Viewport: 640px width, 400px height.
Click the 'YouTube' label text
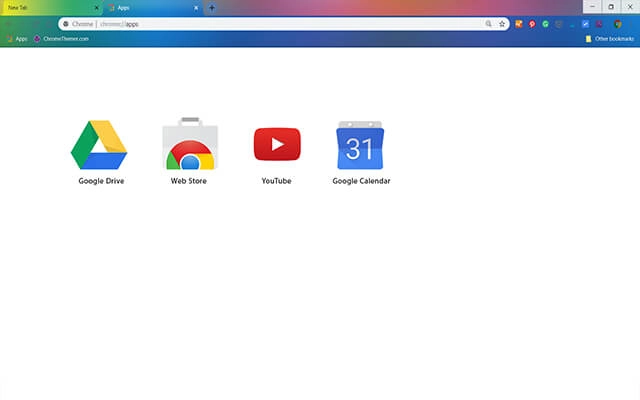(276, 181)
